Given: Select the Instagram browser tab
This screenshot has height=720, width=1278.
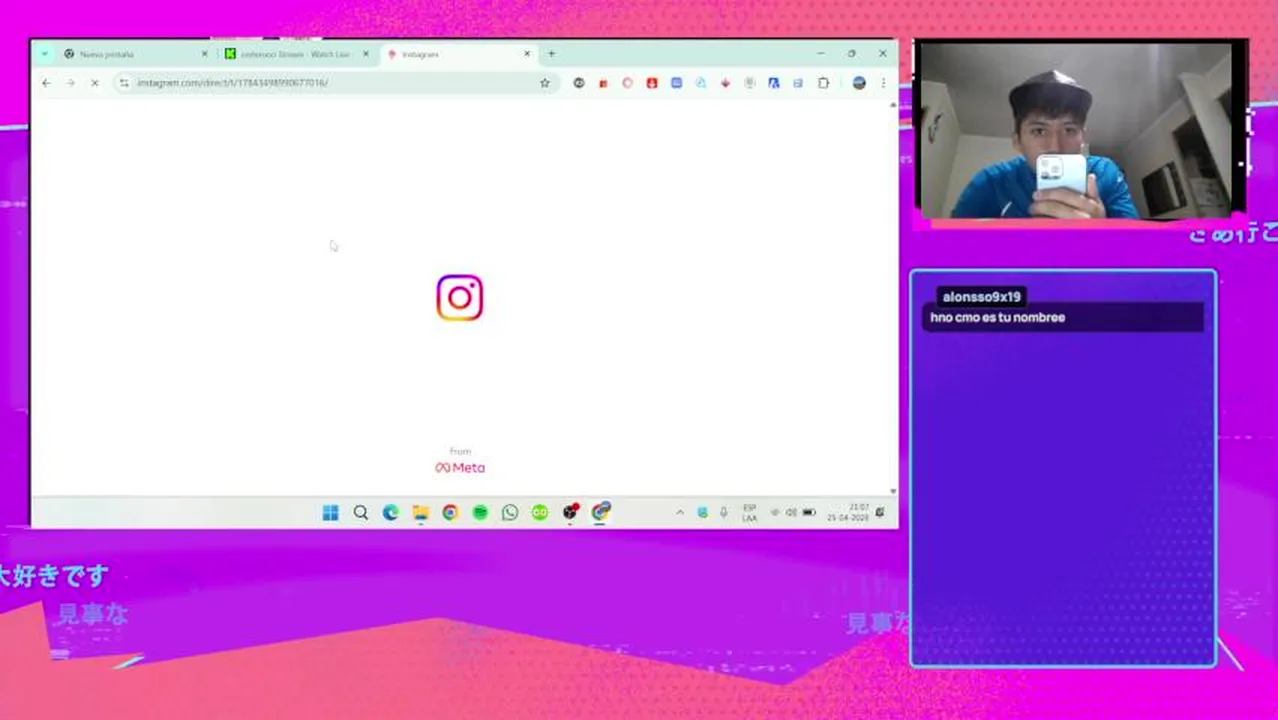Looking at the screenshot, I should click(x=458, y=54).
